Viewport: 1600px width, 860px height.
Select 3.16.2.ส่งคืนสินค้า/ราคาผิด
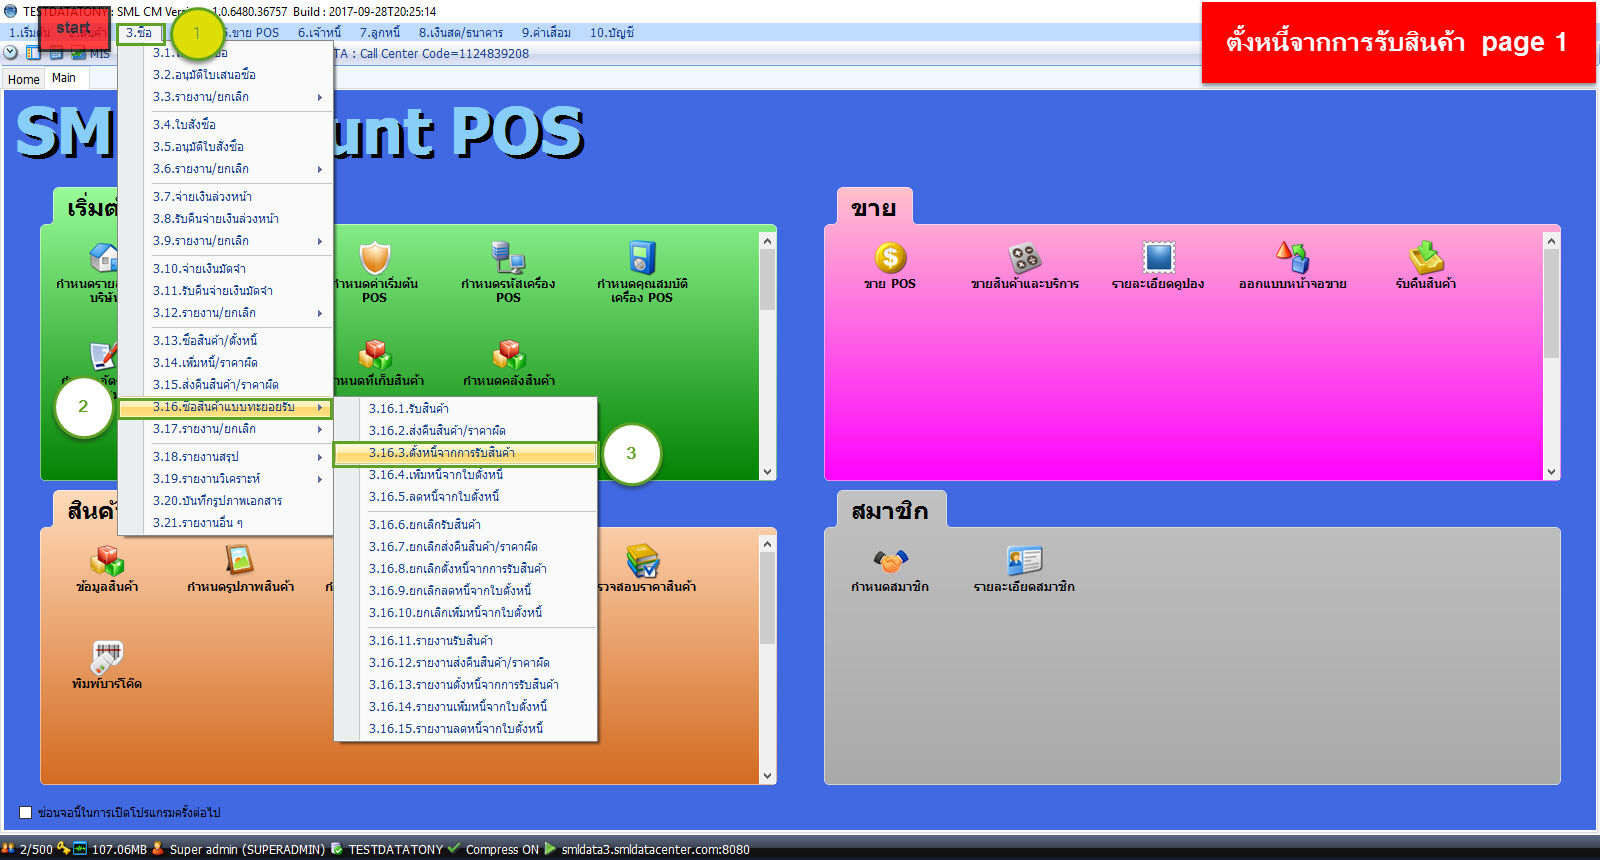click(465, 431)
